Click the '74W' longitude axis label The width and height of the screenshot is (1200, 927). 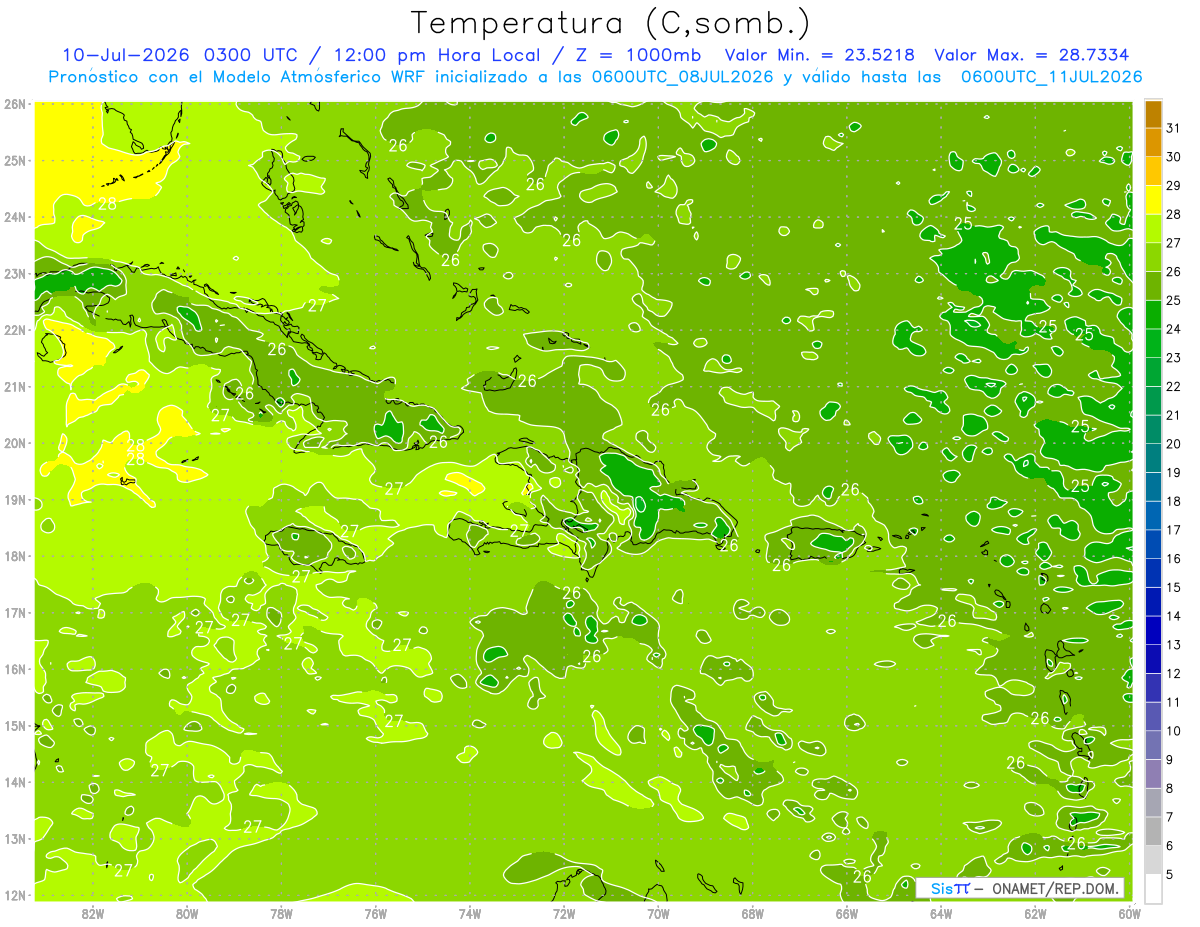pyautogui.click(x=469, y=913)
